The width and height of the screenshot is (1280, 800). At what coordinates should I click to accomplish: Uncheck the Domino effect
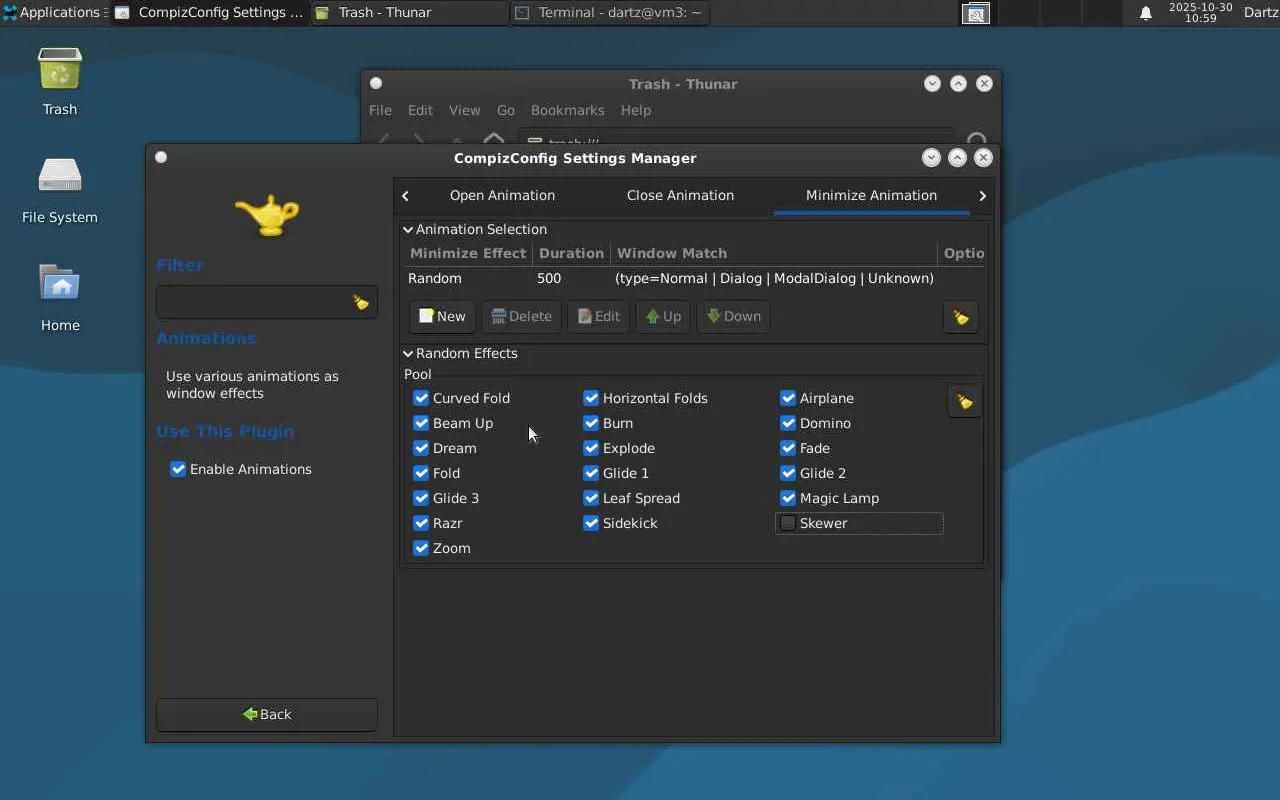(x=788, y=423)
